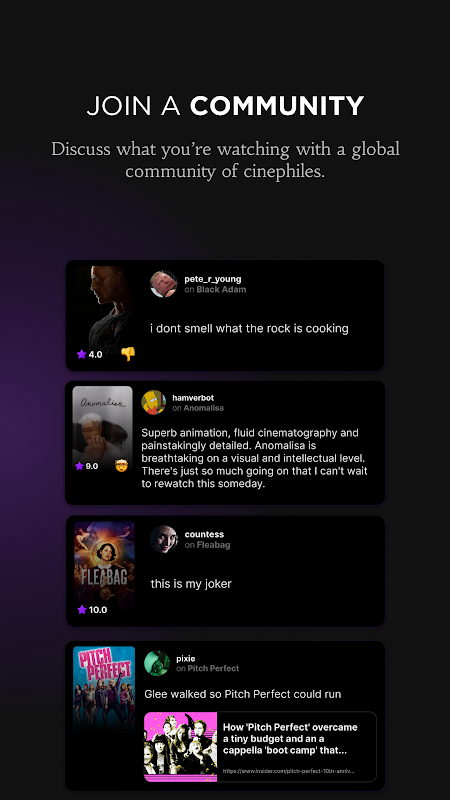The width and height of the screenshot is (450, 800).
Task: Tap pete_r_young's profile avatar
Action: tap(163, 284)
